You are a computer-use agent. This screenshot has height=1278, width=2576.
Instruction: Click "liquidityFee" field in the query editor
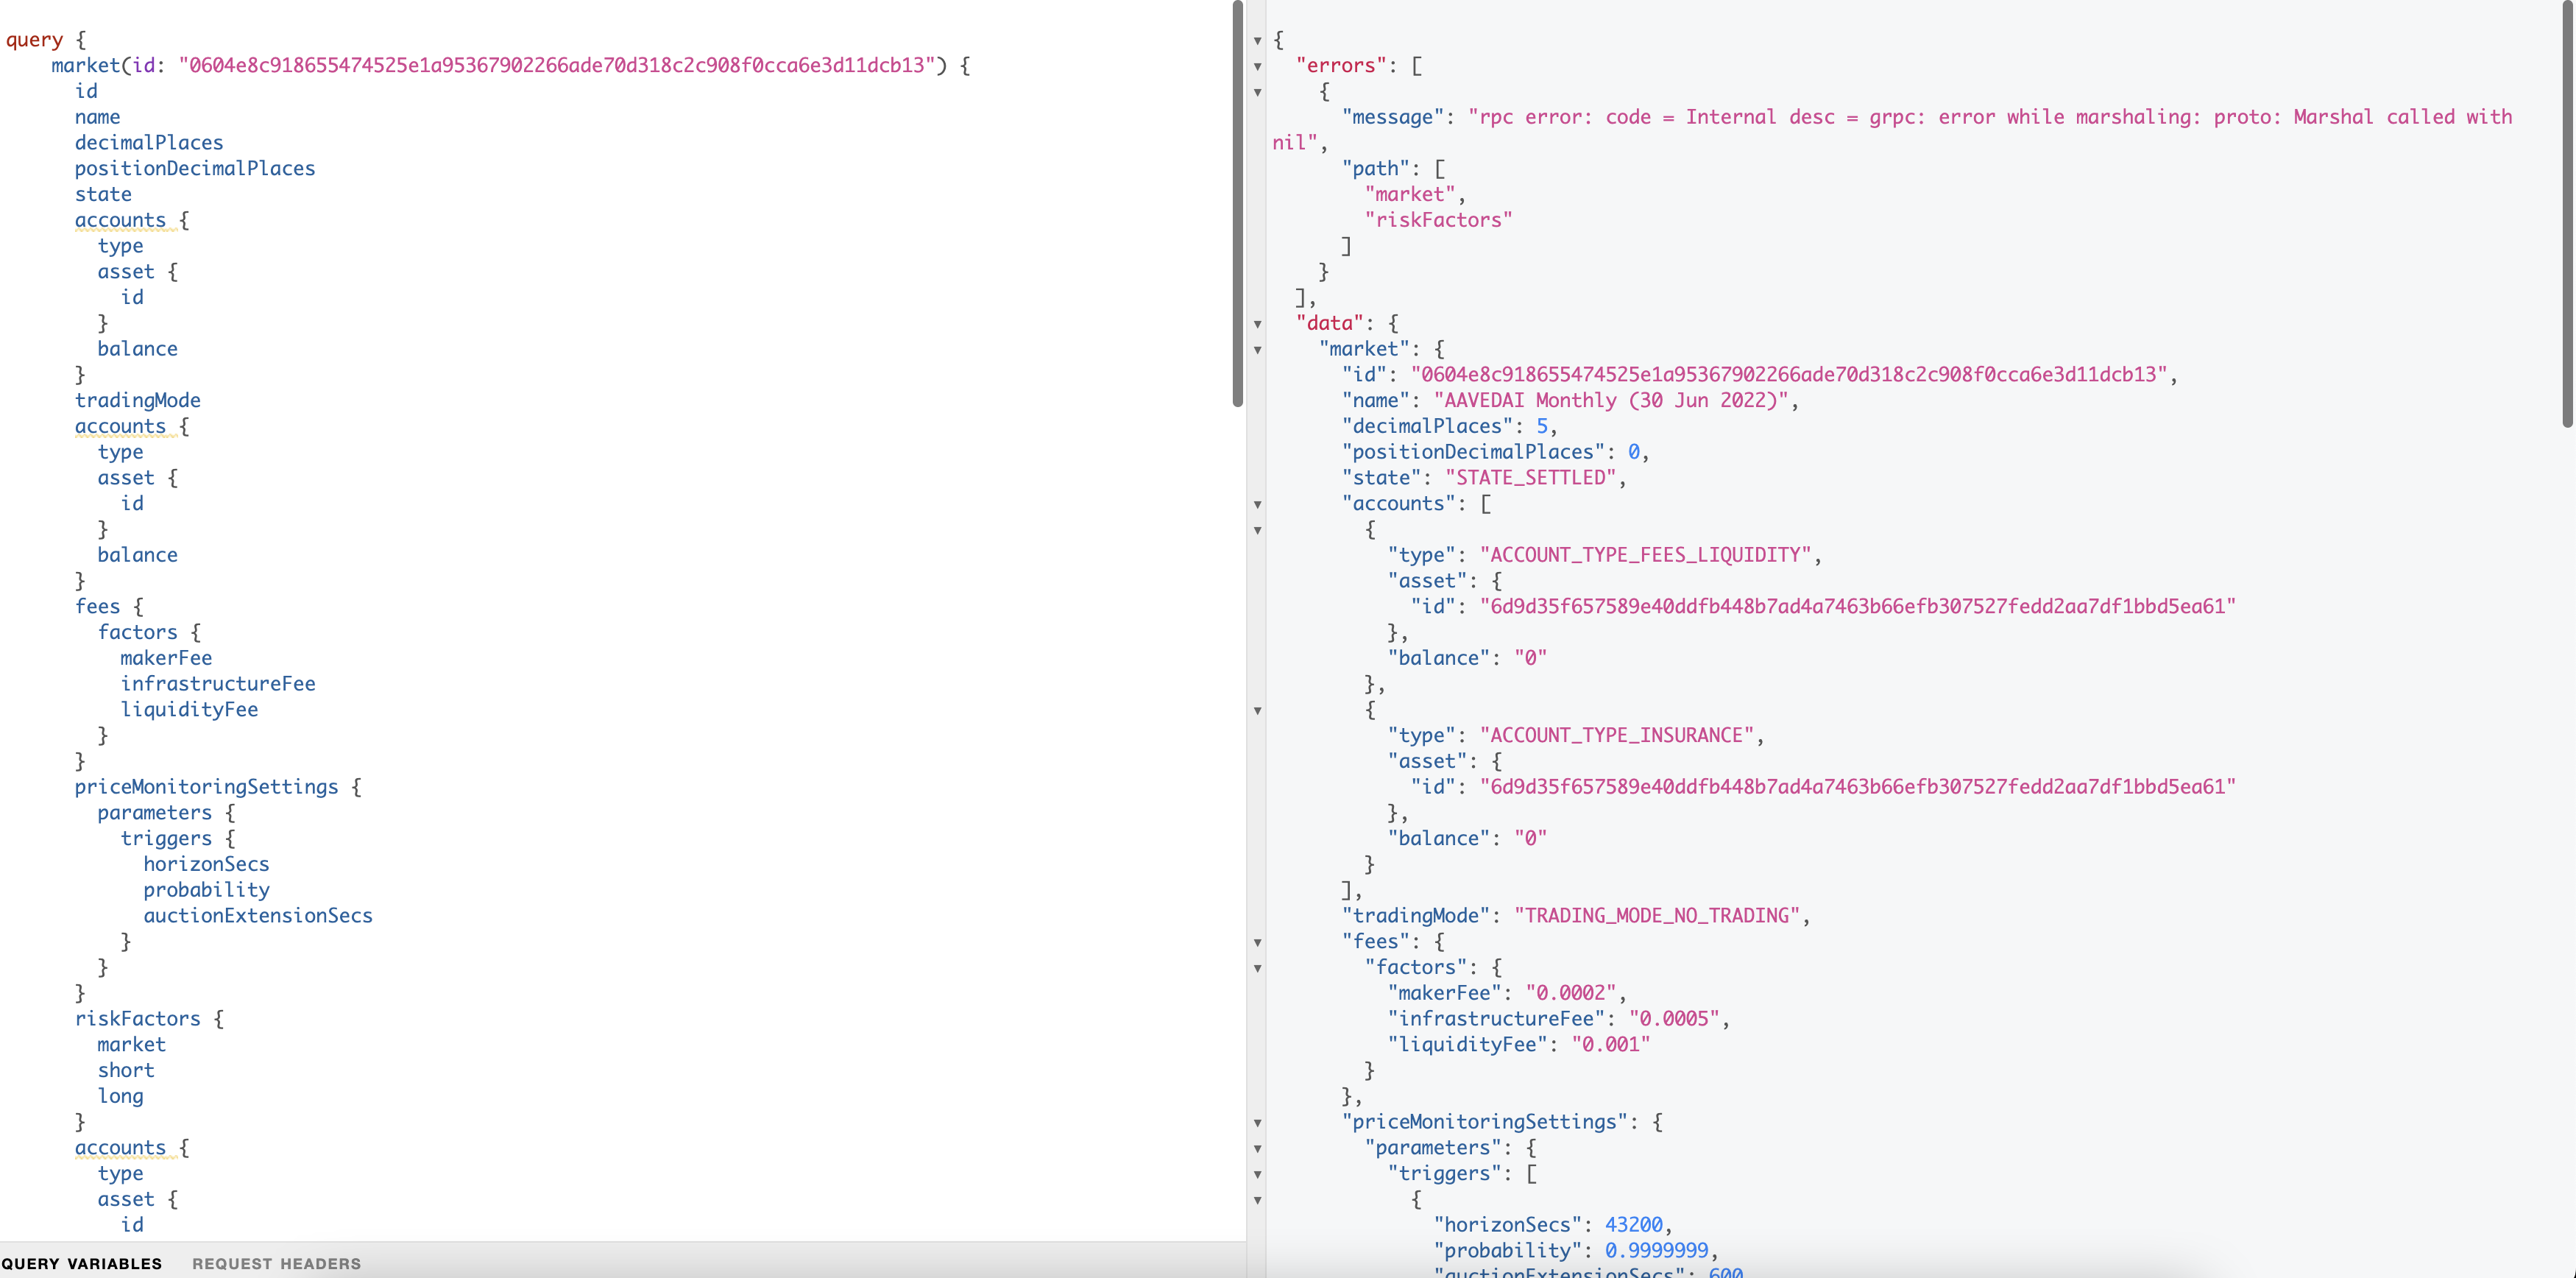tap(189, 710)
